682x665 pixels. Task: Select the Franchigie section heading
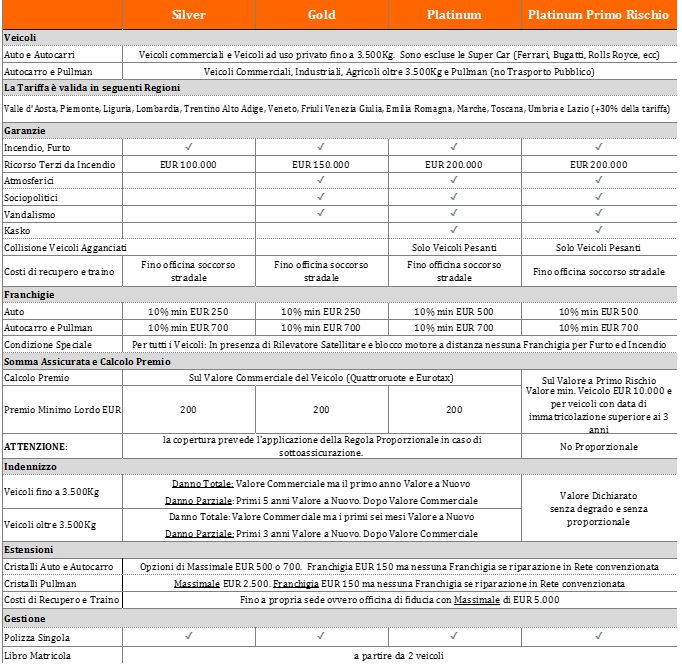pyautogui.click(x=29, y=295)
